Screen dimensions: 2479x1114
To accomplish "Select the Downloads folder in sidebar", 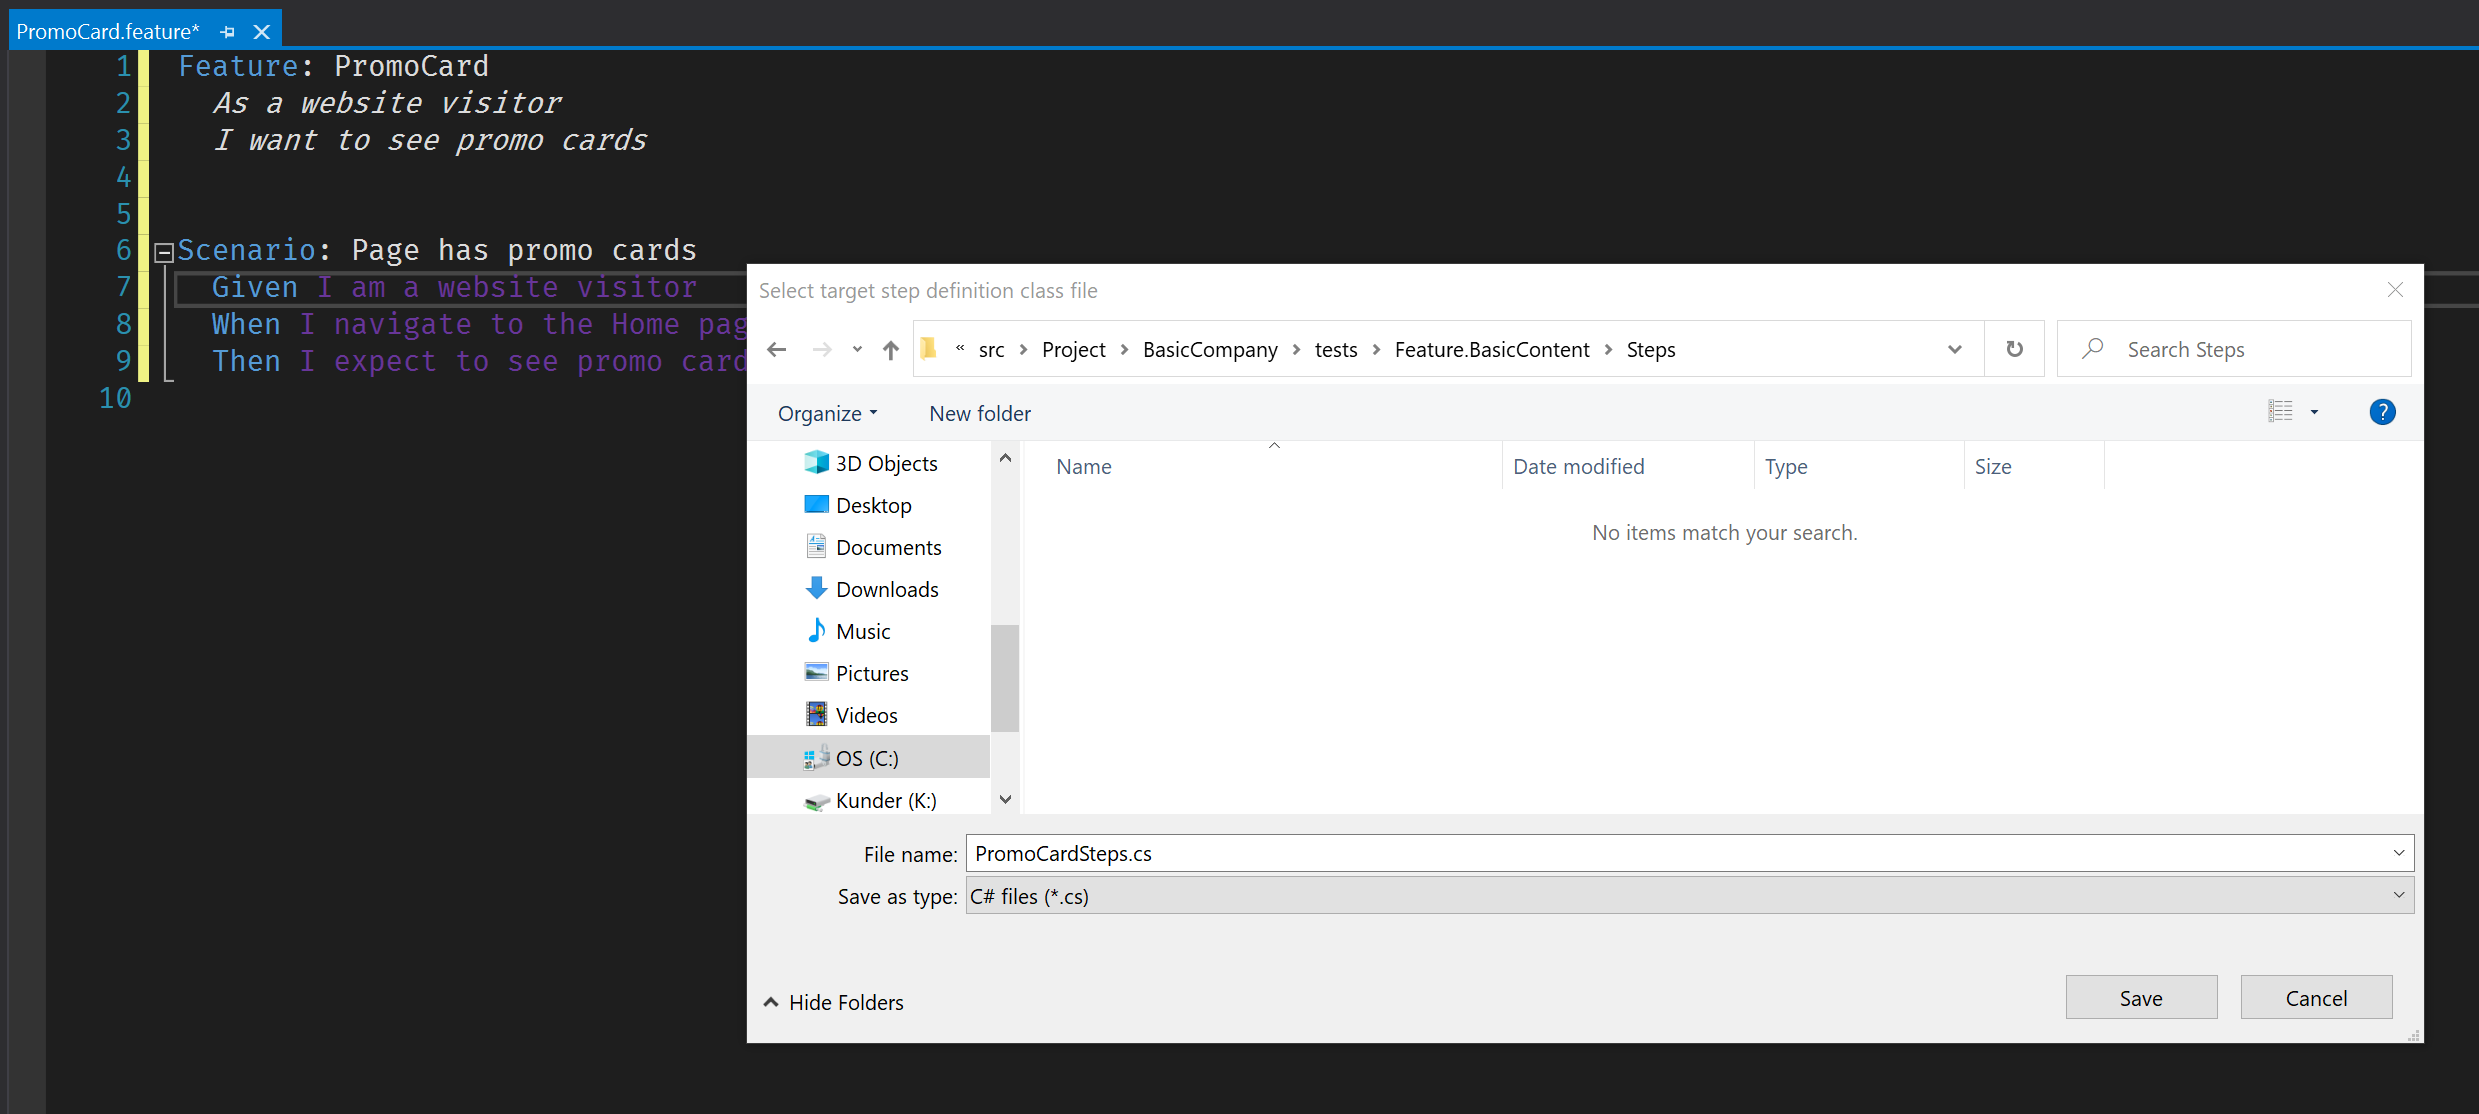I will [x=886, y=590].
